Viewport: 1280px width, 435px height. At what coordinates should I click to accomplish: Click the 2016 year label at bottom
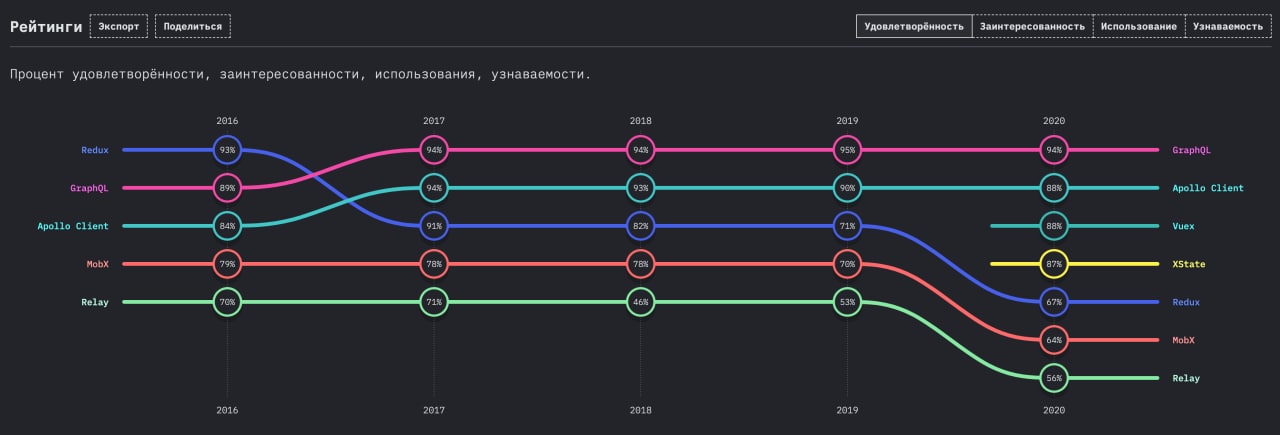click(228, 410)
